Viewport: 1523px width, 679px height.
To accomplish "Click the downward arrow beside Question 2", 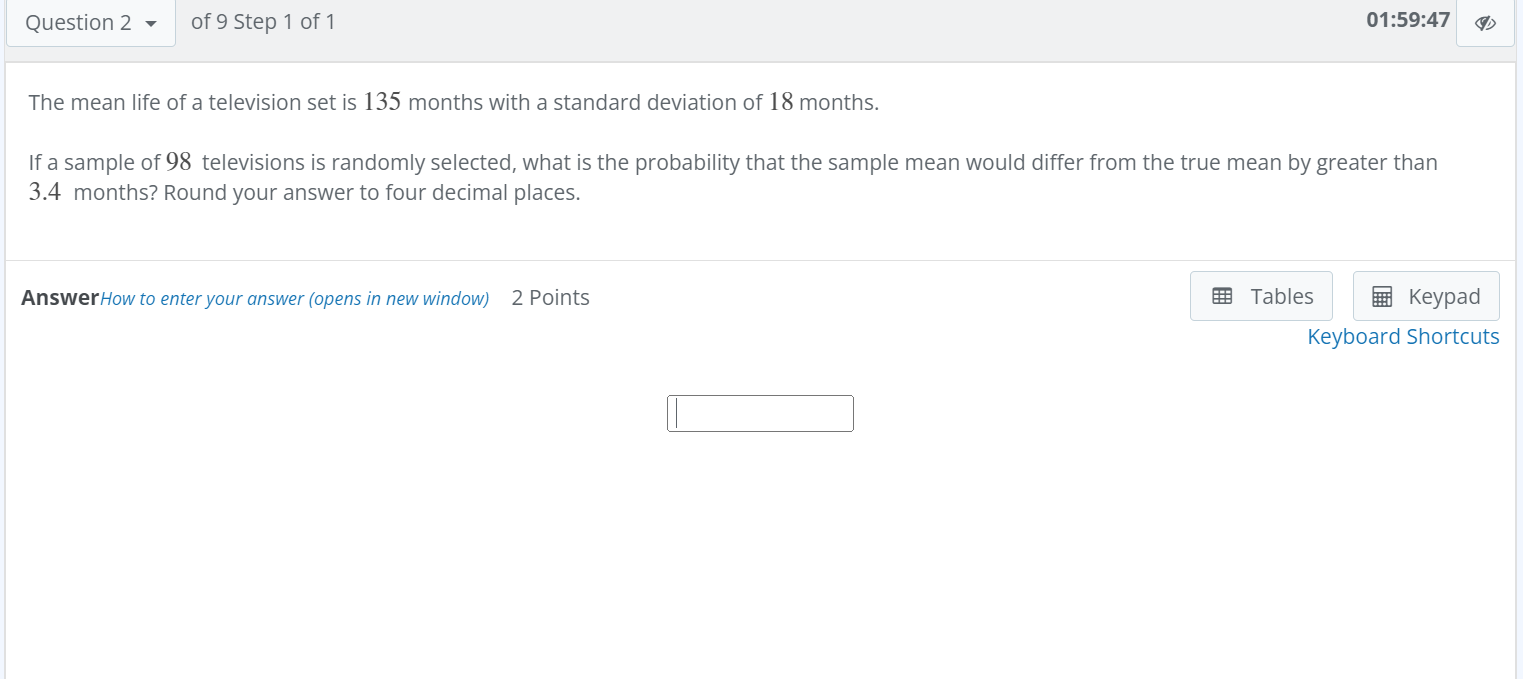I will (148, 22).
